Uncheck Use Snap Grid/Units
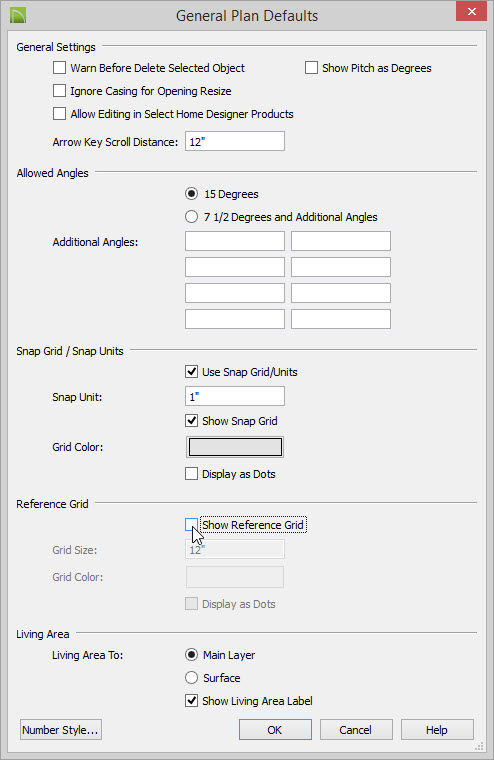This screenshot has width=494, height=760. click(191, 372)
